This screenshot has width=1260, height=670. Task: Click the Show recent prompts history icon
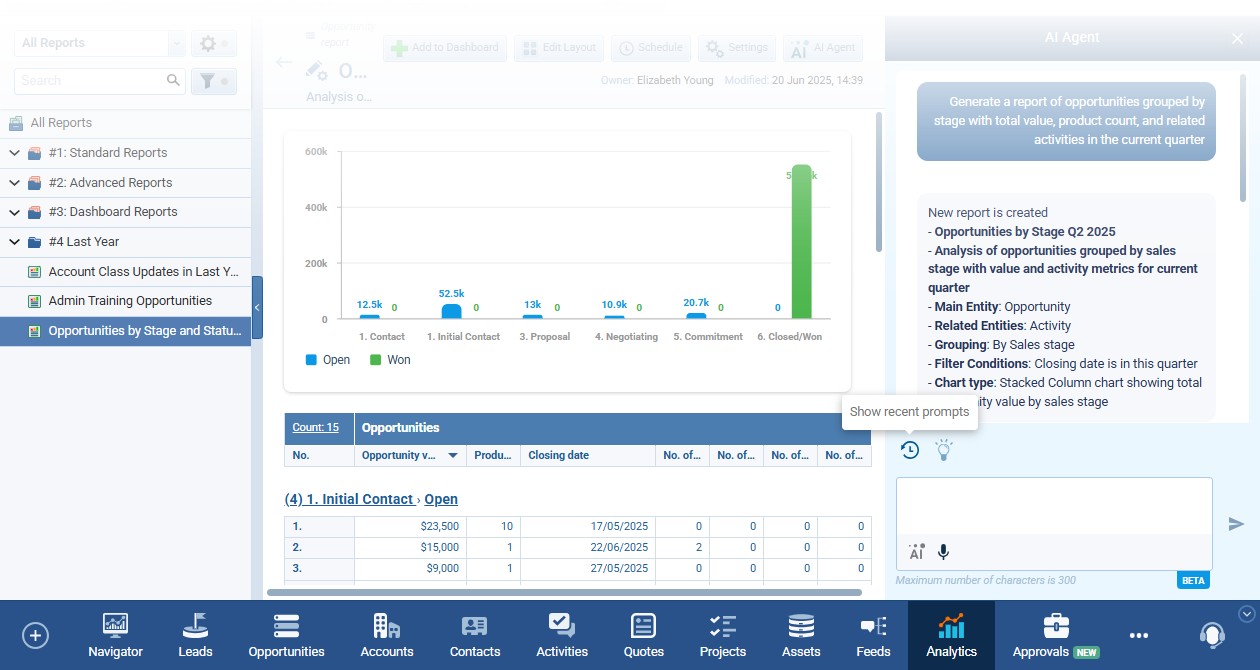909,450
